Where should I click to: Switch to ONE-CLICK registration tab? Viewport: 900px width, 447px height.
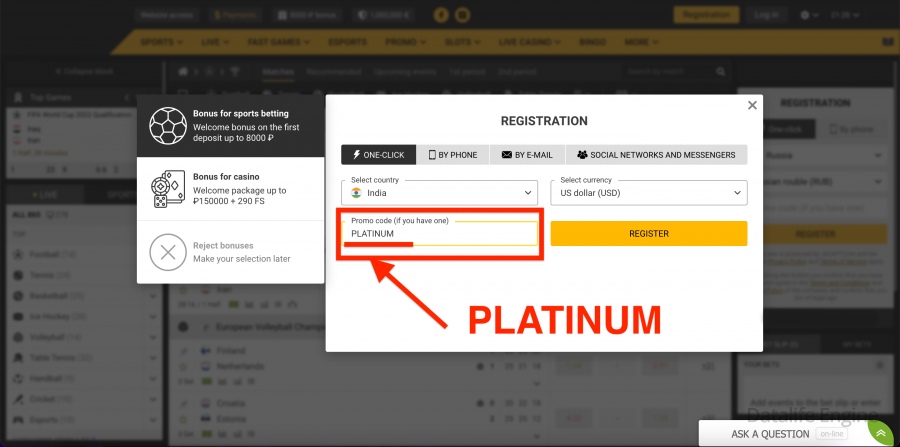378,155
